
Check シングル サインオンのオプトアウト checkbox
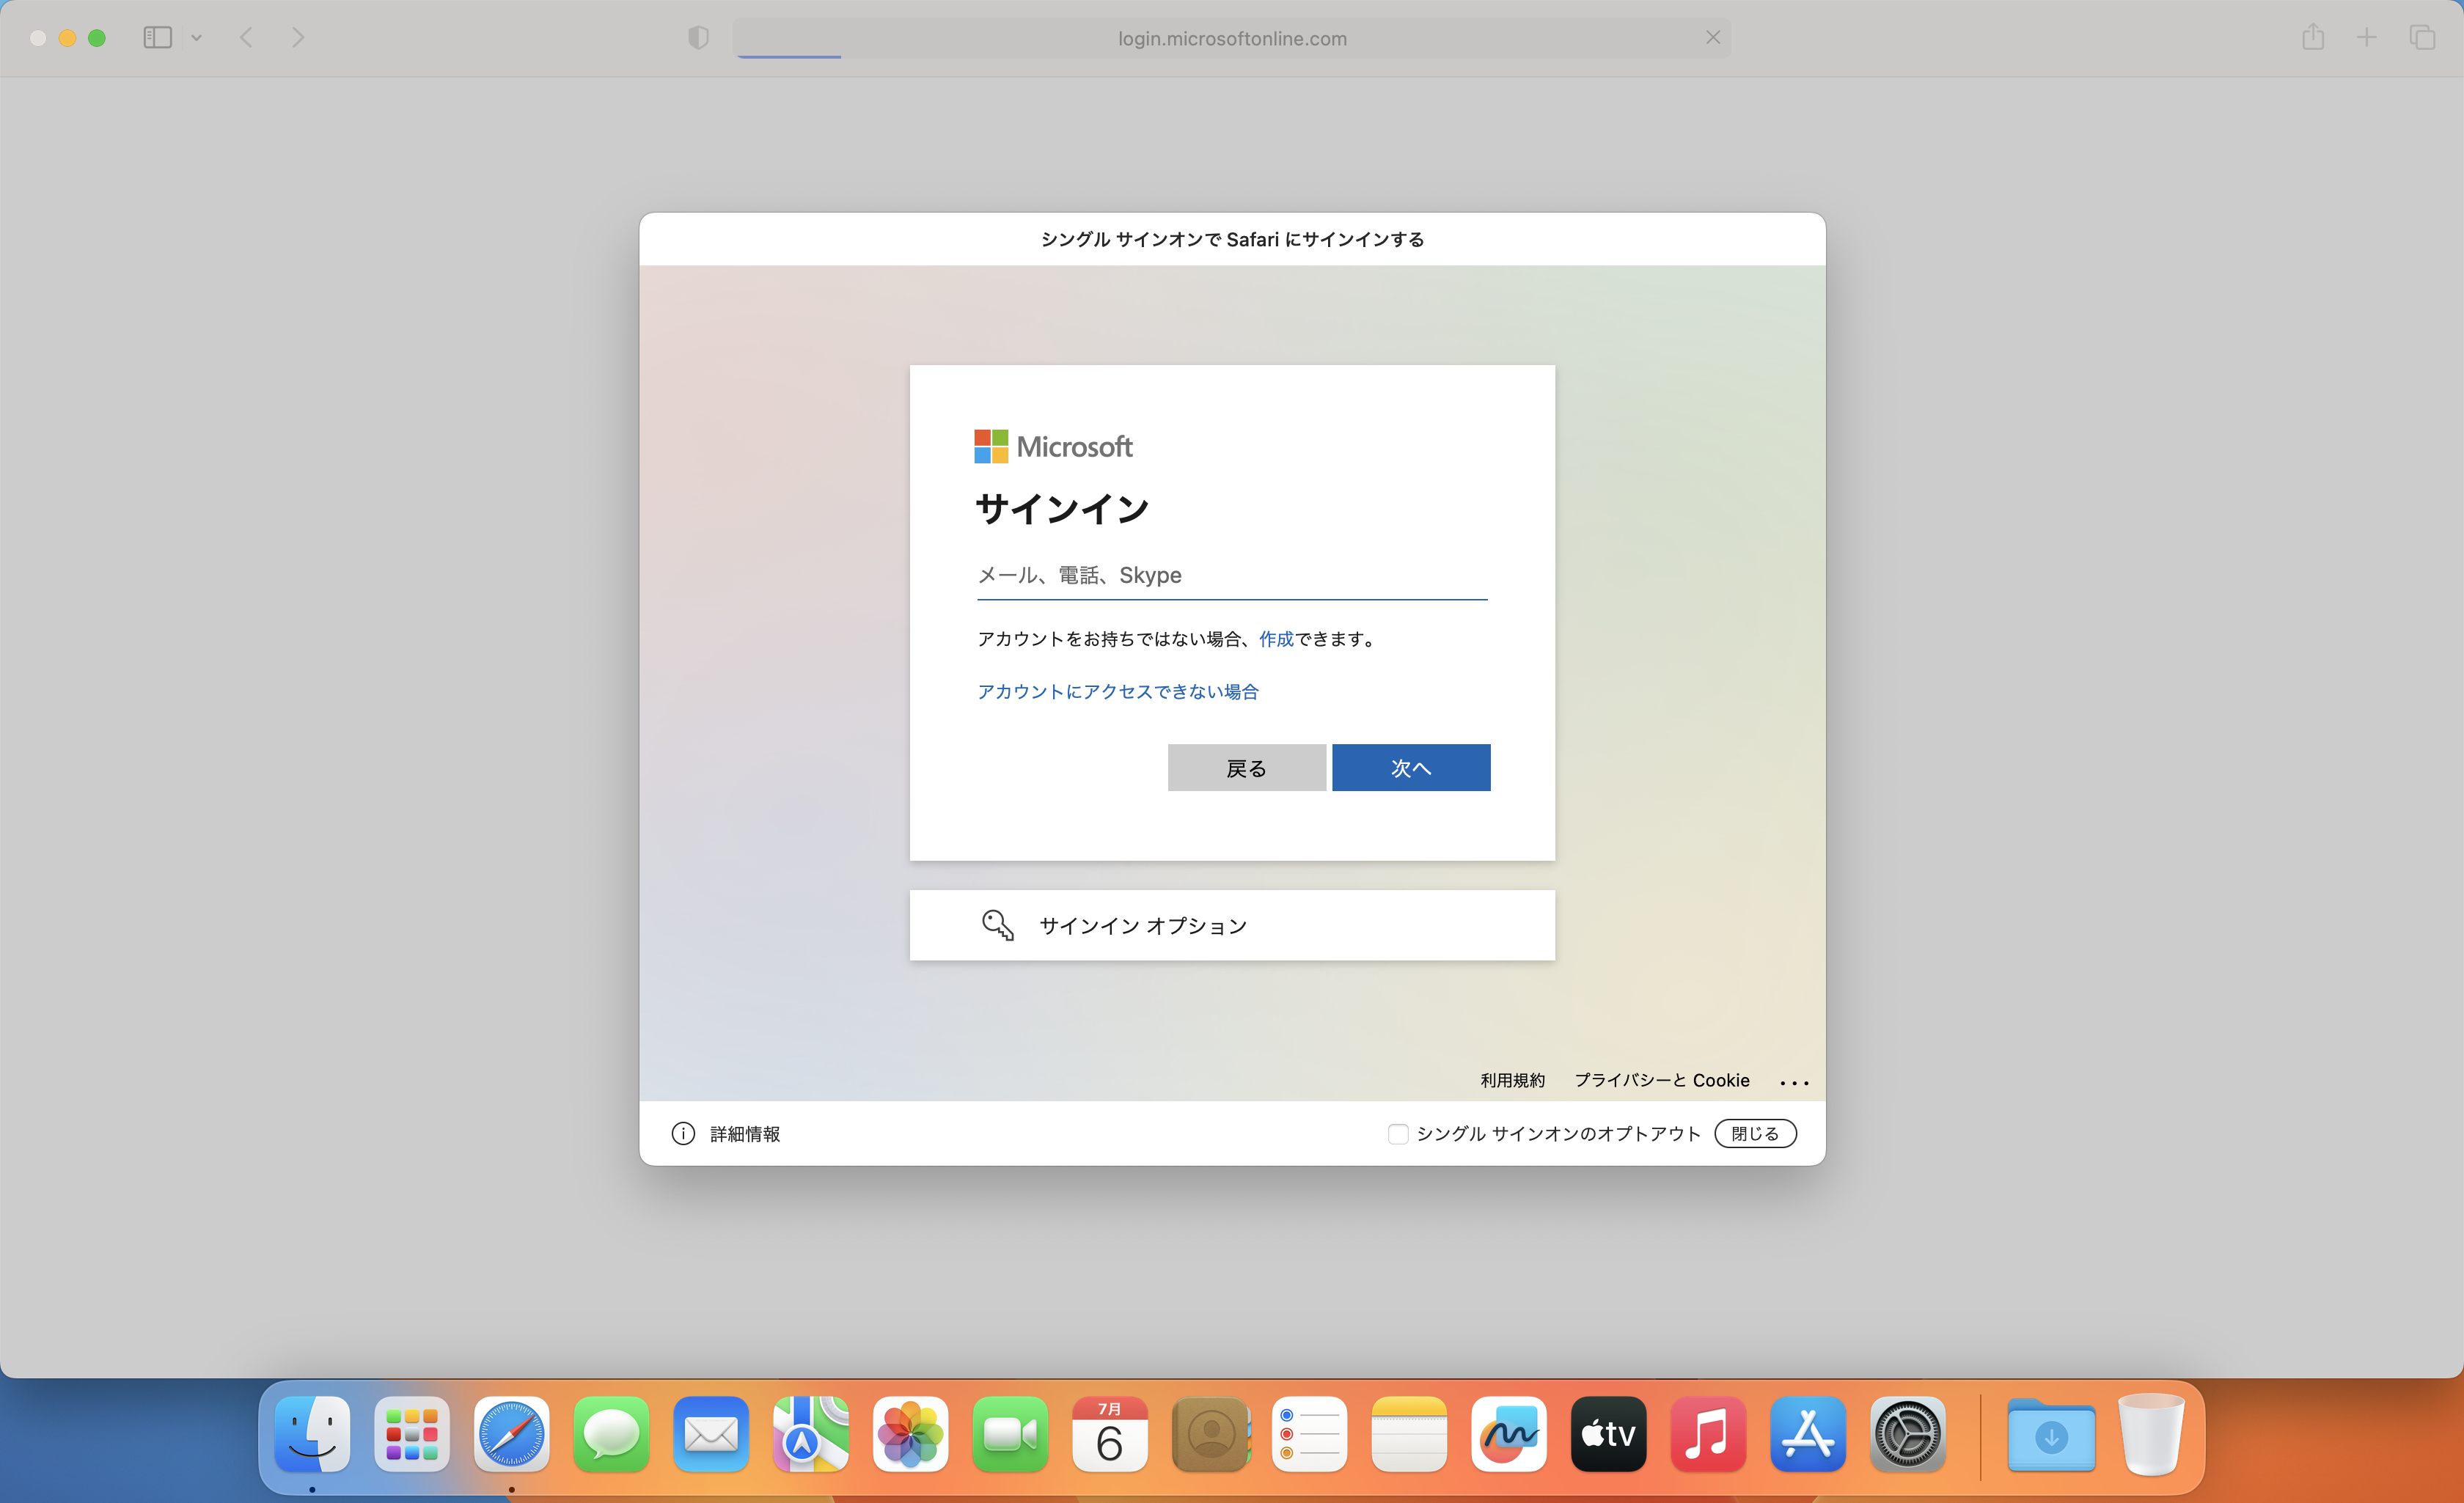(1398, 1133)
